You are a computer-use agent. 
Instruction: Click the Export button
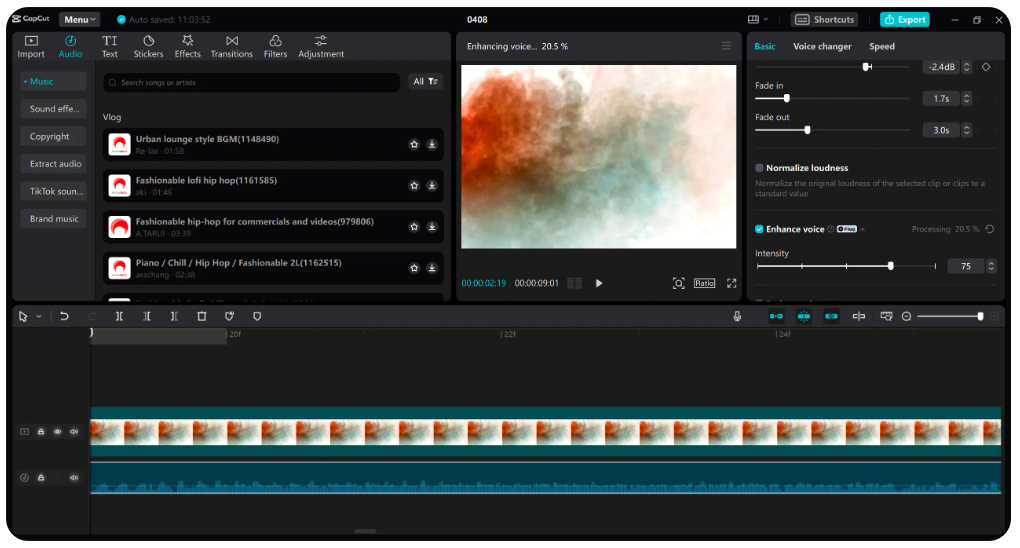[904, 20]
